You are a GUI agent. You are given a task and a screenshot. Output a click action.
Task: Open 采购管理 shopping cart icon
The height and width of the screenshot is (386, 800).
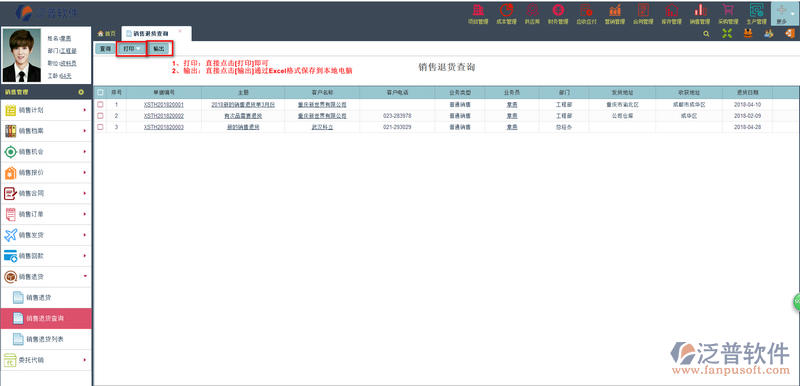(x=728, y=10)
